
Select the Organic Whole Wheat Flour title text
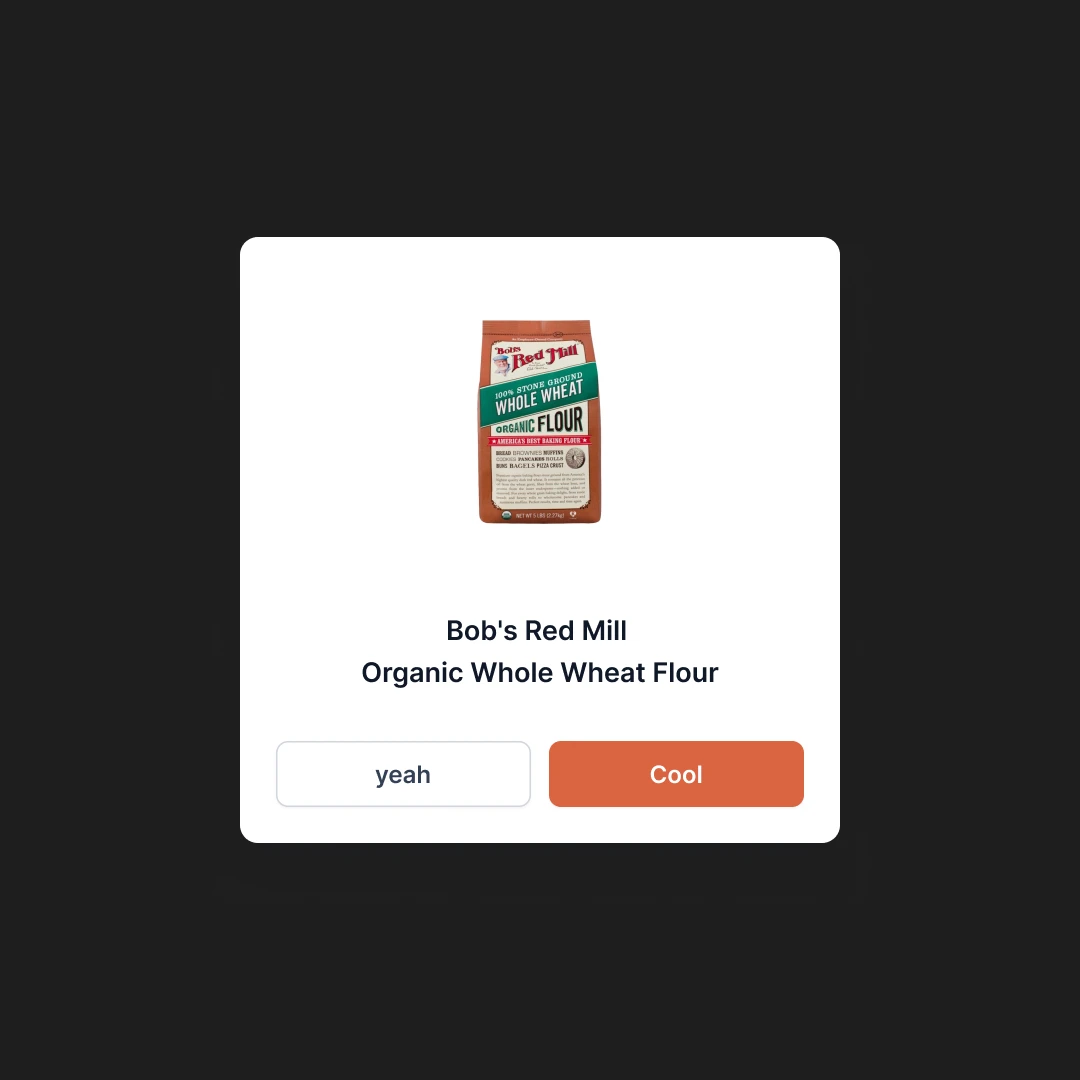540,672
